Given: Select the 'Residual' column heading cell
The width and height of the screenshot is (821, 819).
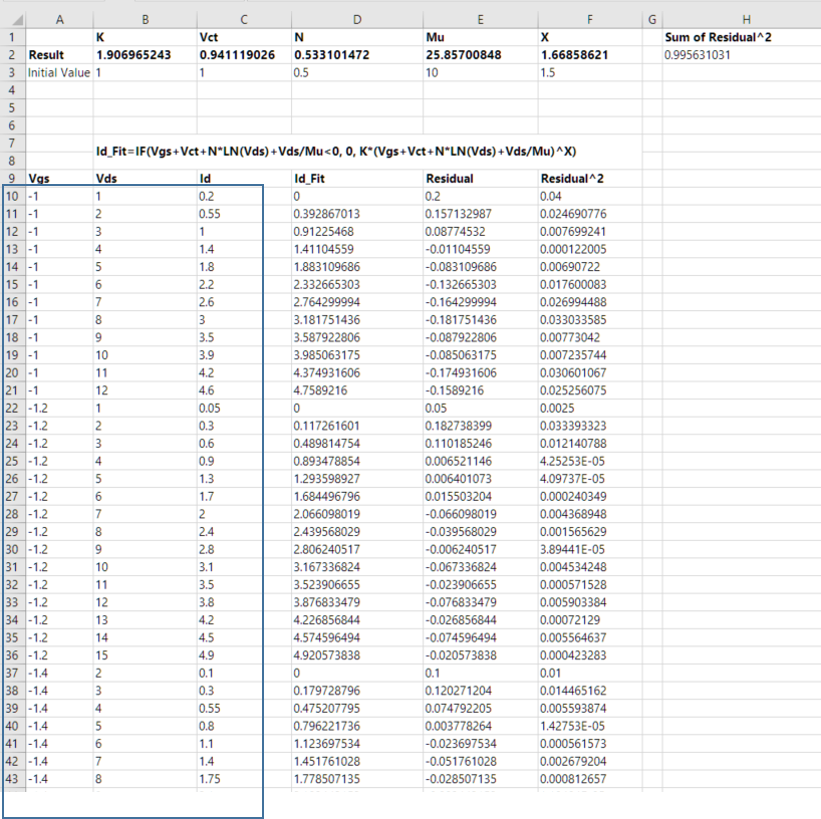Looking at the screenshot, I should tap(480, 179).
